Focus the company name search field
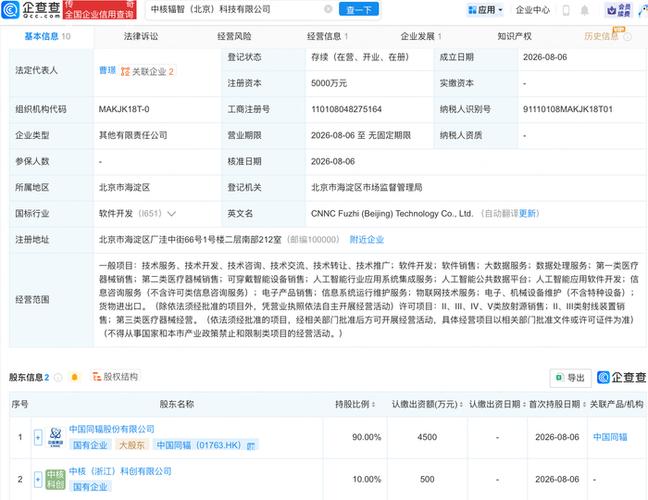Image resolution: width=648 pixels, height=500 pixels. (236, 9)
